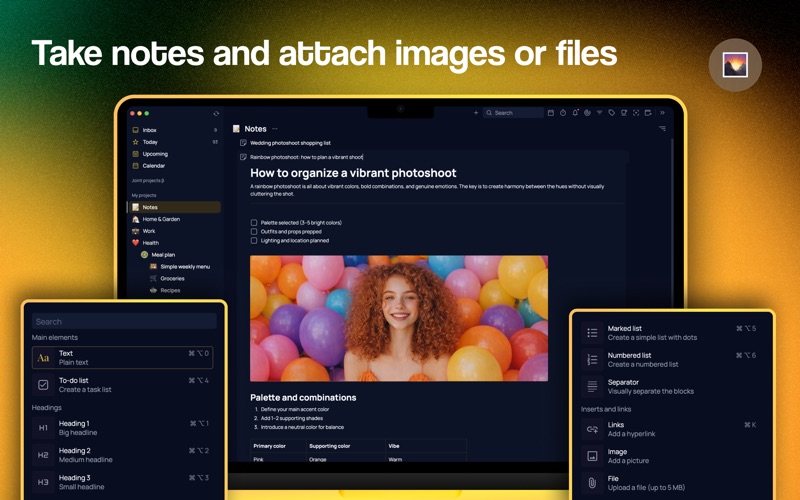Open the tags icon in the toolbar
The width and height of the screenshot is (800, 500).
coord(612,113)
